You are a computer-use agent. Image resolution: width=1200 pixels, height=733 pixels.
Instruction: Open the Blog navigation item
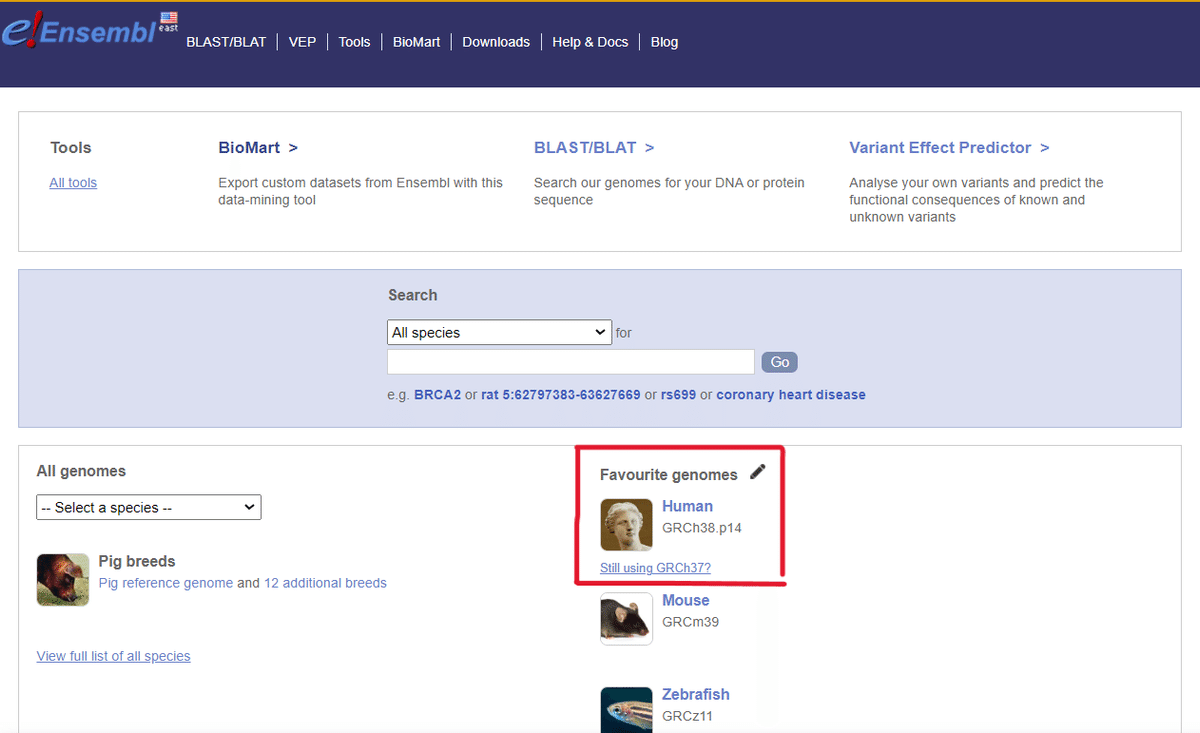point(664,42)
